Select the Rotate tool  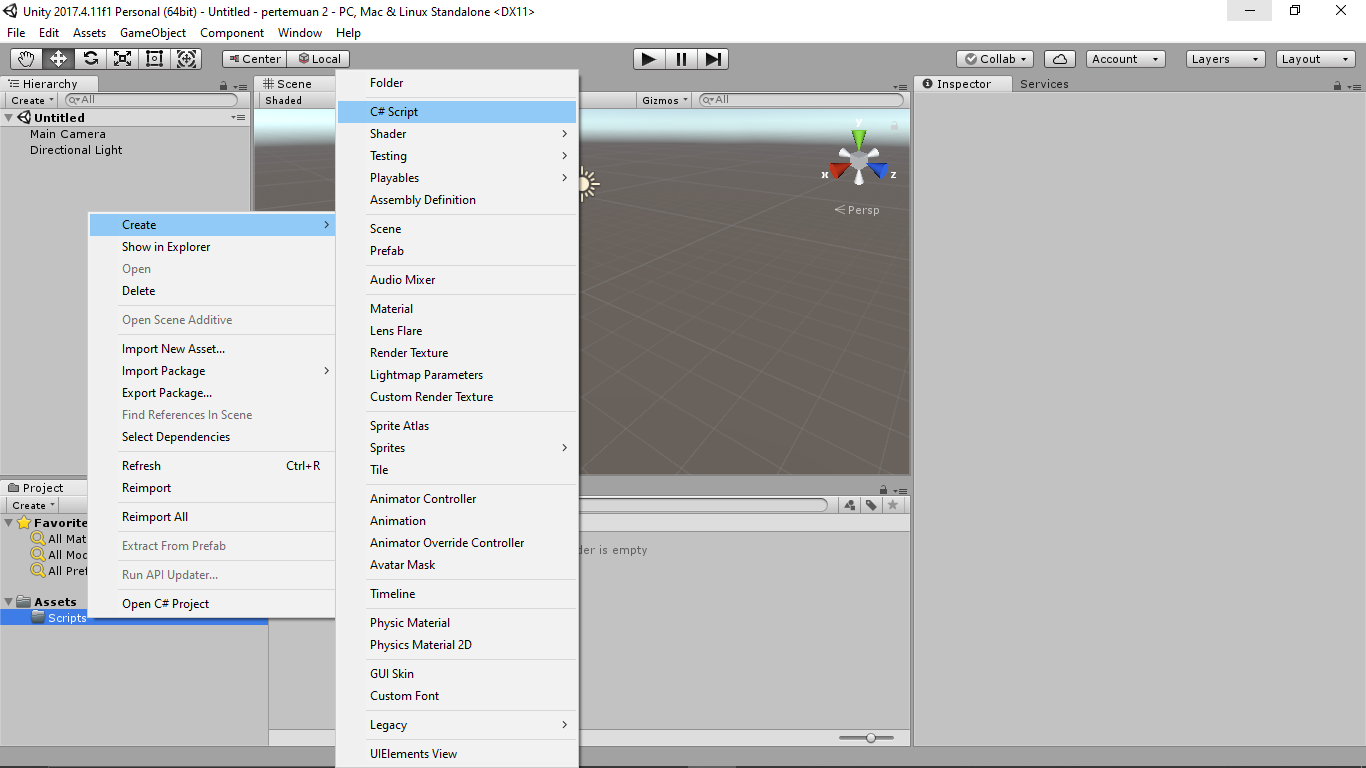(x=91, y=59)
